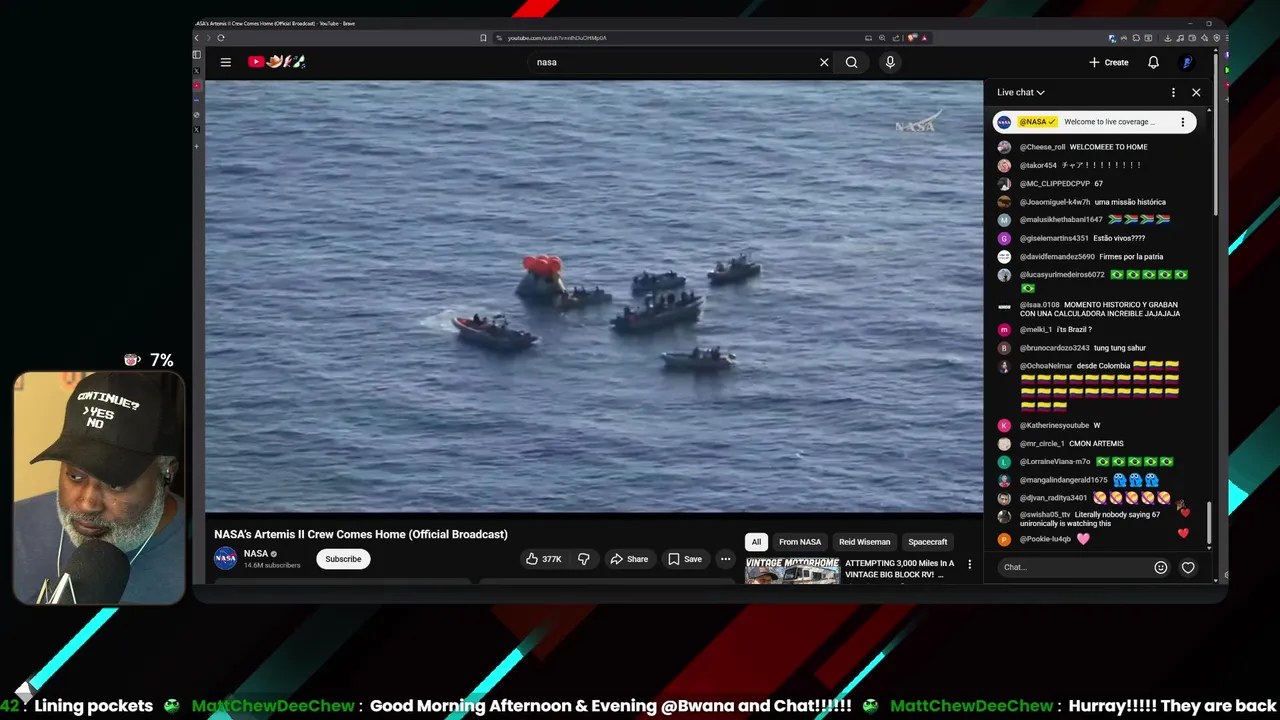
Task: Expand the Live chat mode dropdown
Action: pyautogui.click(x=1021, y=92)
